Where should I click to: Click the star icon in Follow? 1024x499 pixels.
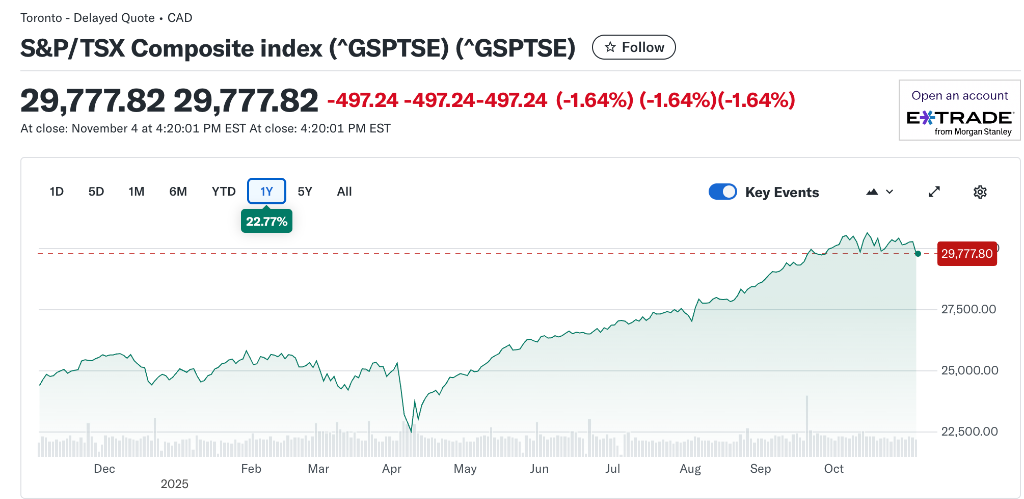coord(610,47)
